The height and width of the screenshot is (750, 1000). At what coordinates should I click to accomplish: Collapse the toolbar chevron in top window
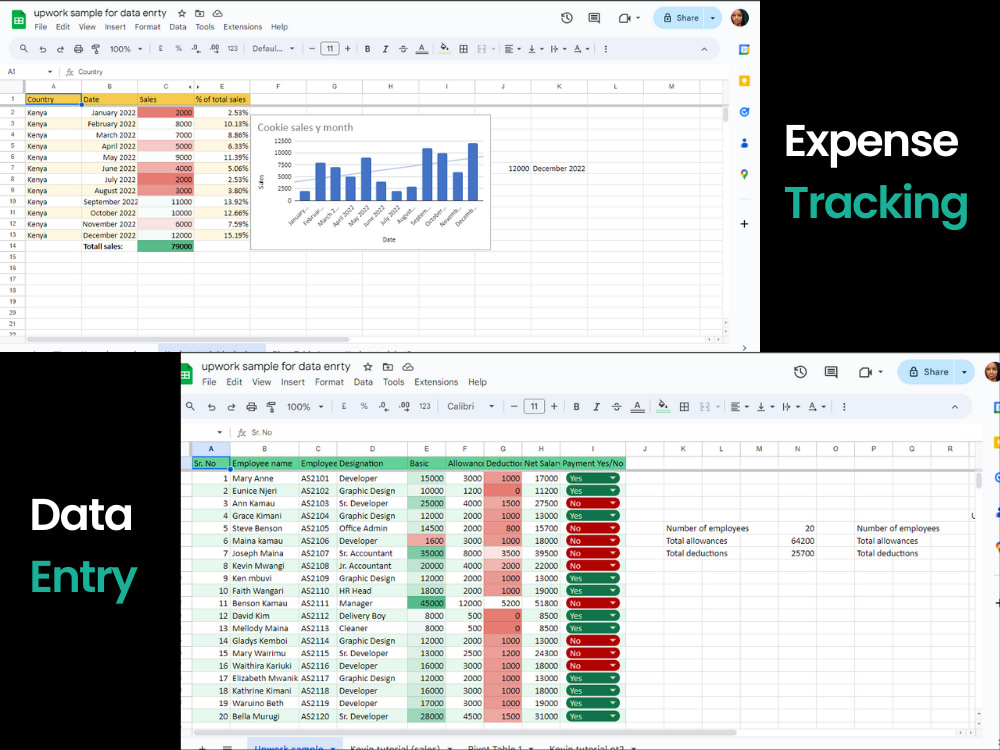pyautogui.click(x=704, y=48)
